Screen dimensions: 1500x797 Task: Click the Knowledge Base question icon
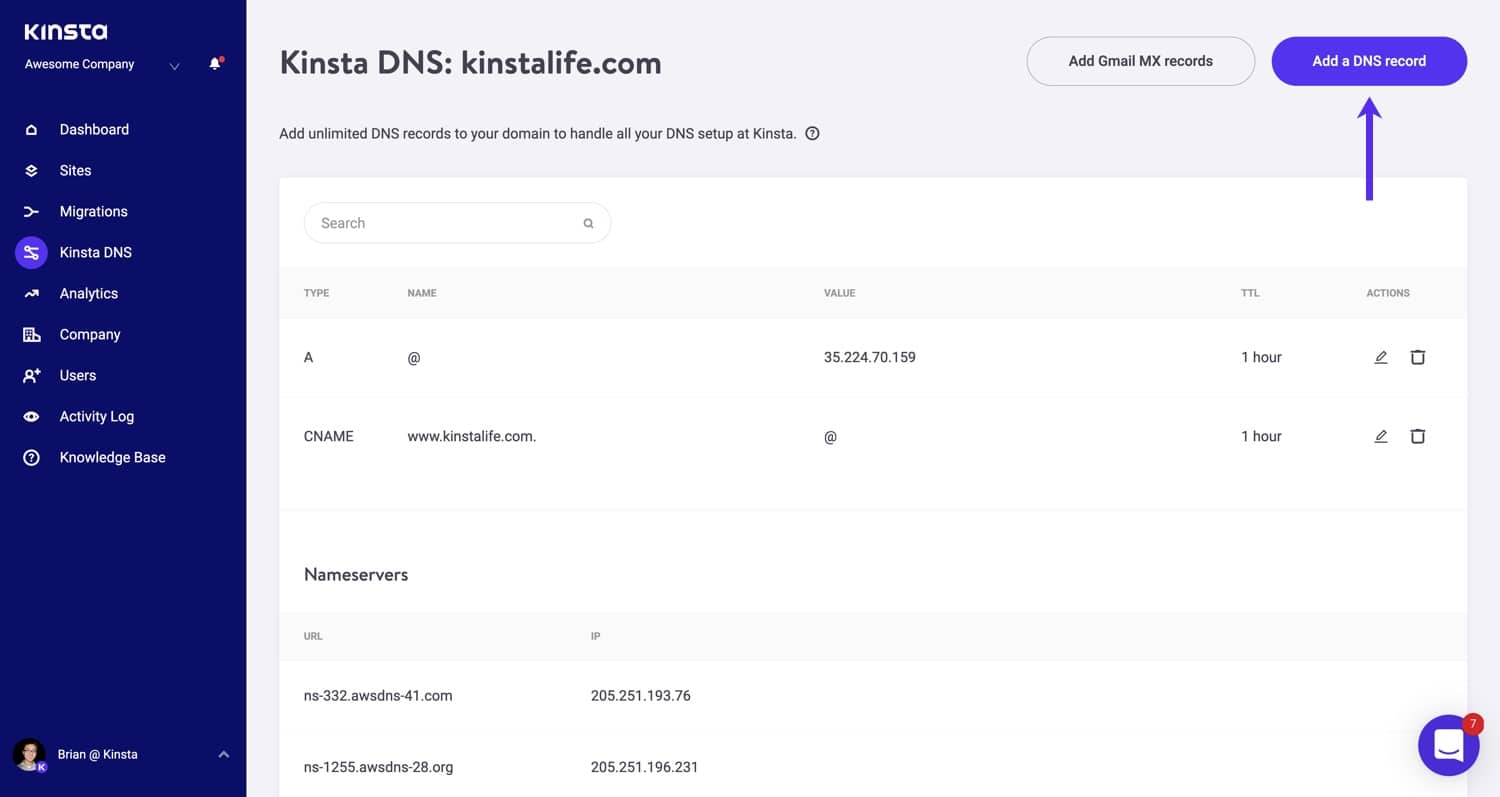point(31,458)
